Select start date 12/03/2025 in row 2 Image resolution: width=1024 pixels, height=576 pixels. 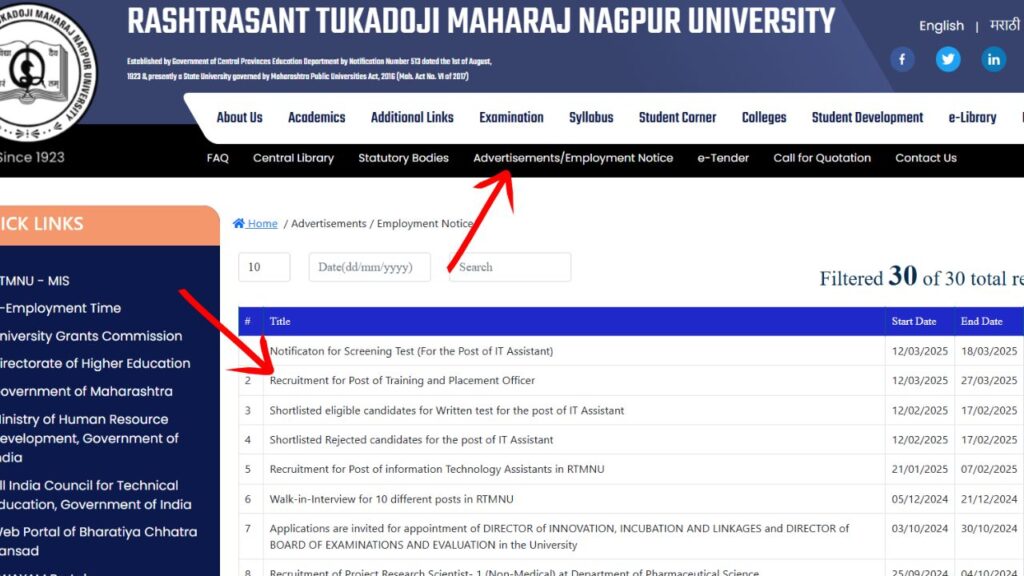920,380
